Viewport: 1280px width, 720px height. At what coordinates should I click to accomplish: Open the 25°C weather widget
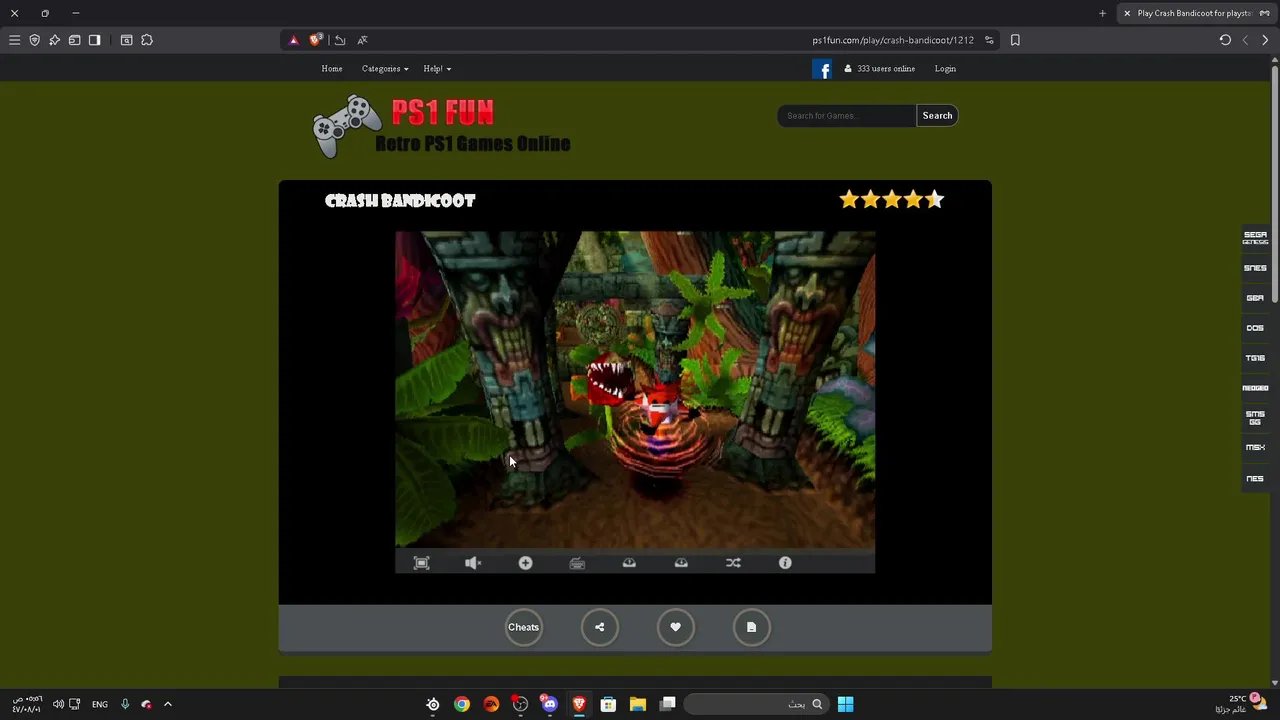click(x=1241, y=704)
